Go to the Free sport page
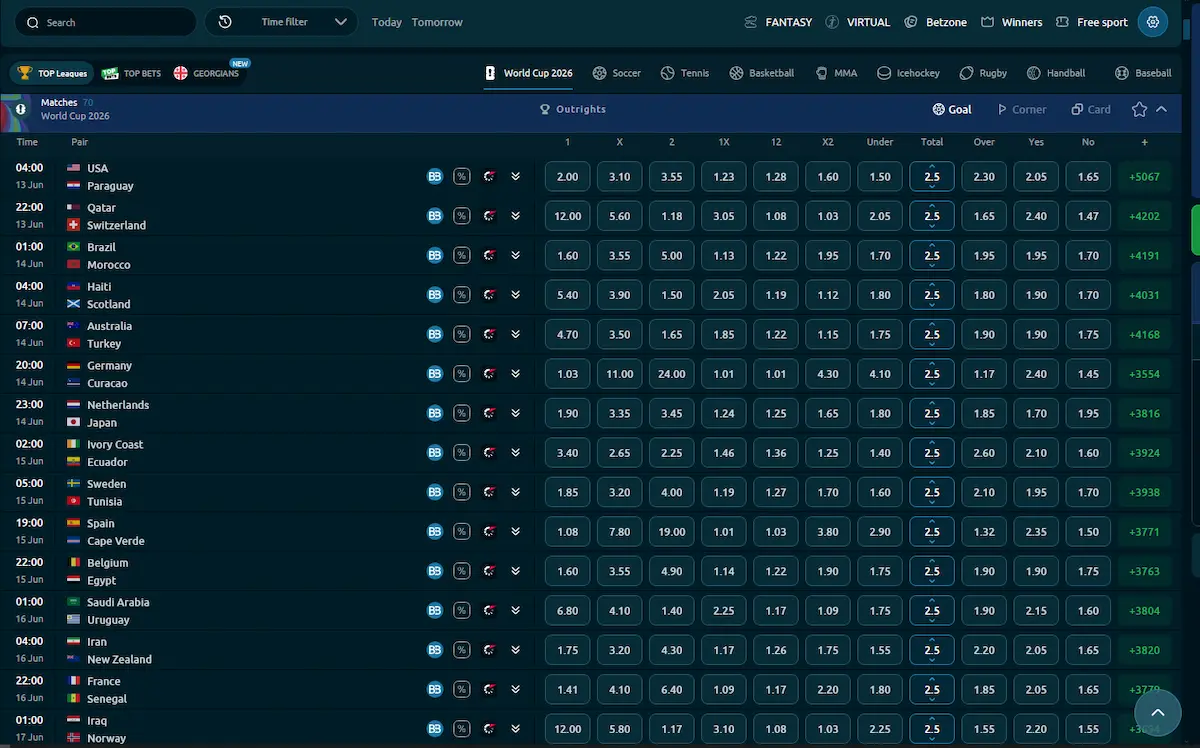Screen dimensions: 1200x748 click(x=1093, y=22)
